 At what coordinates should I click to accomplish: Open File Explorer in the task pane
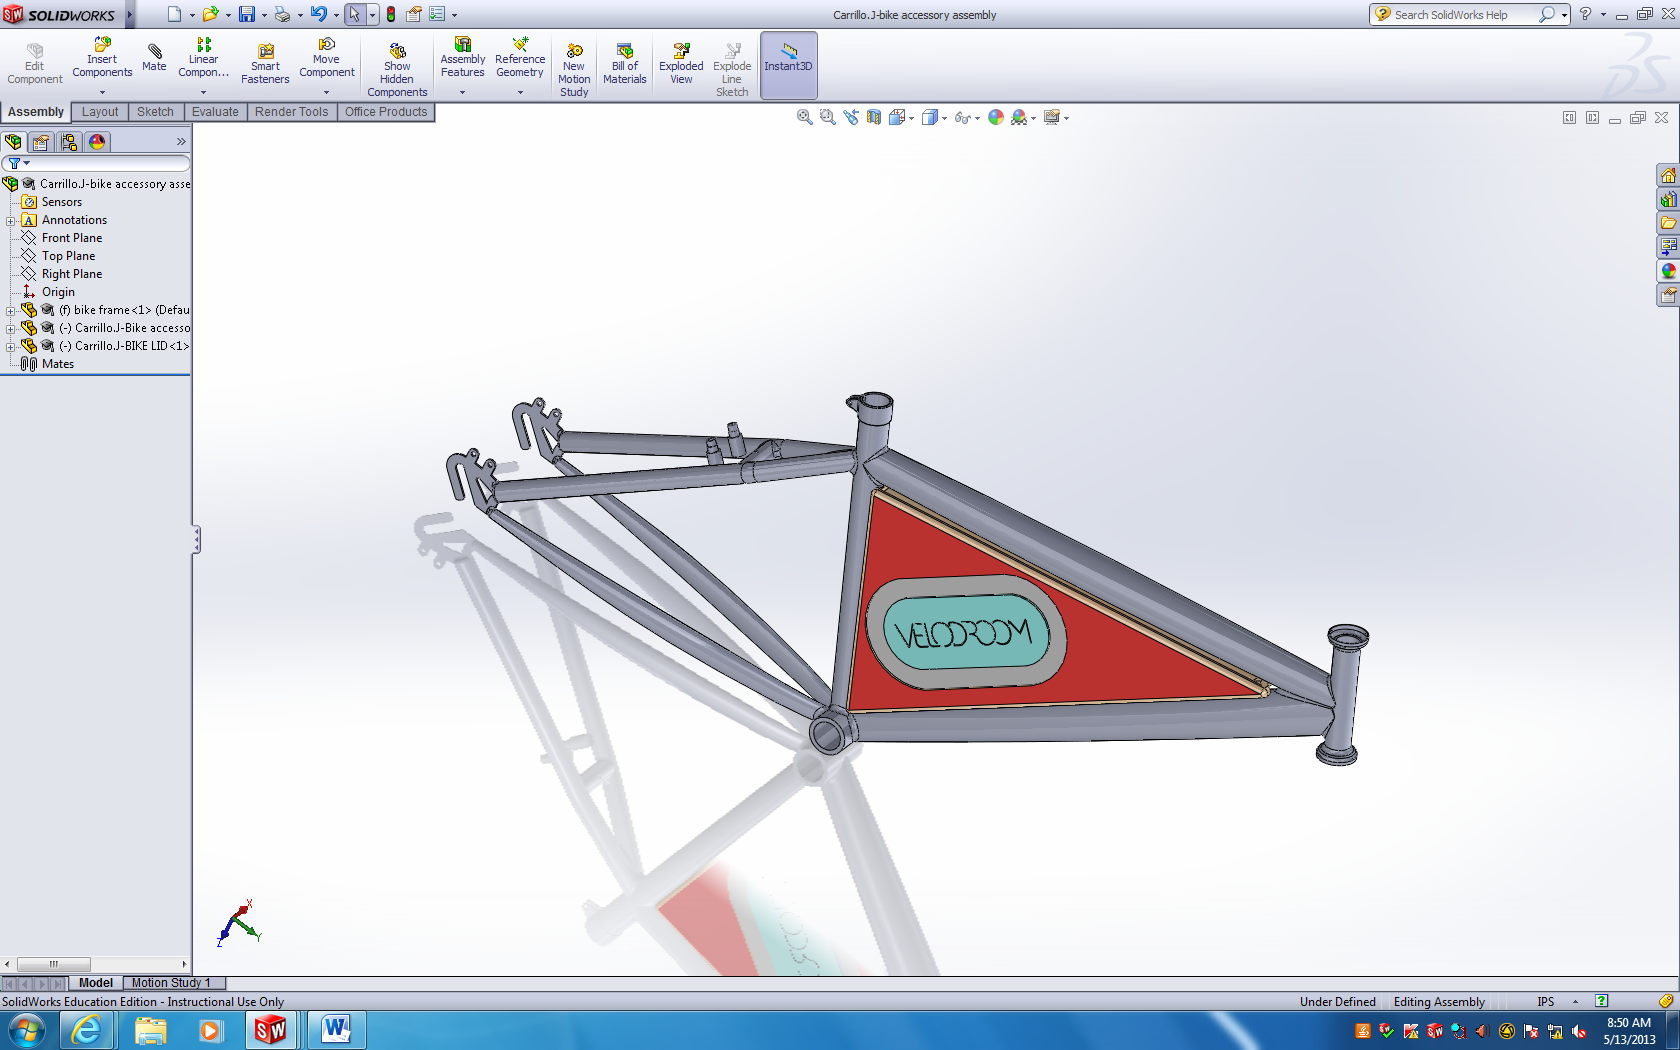coord(1668,223)
